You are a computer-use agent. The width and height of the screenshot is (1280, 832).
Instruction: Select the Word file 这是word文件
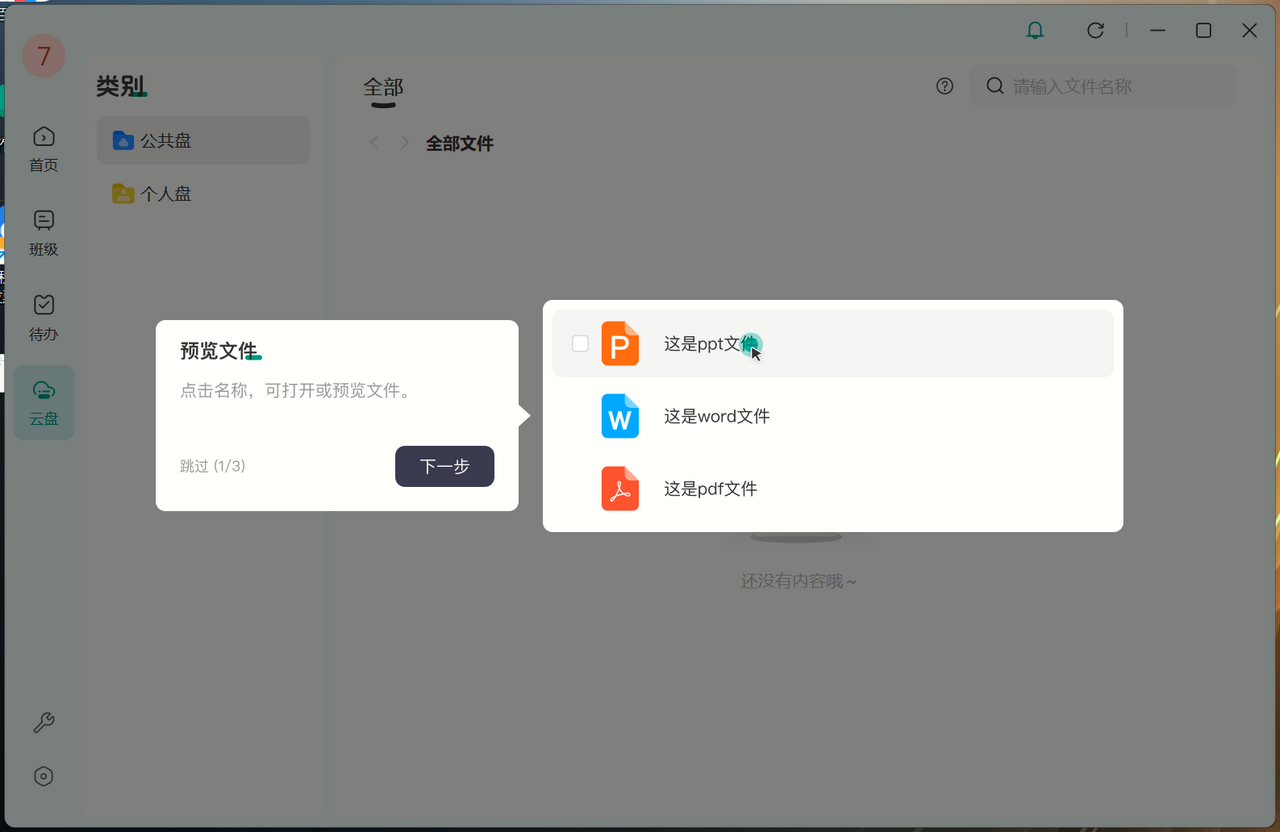[x=716, y=416]
